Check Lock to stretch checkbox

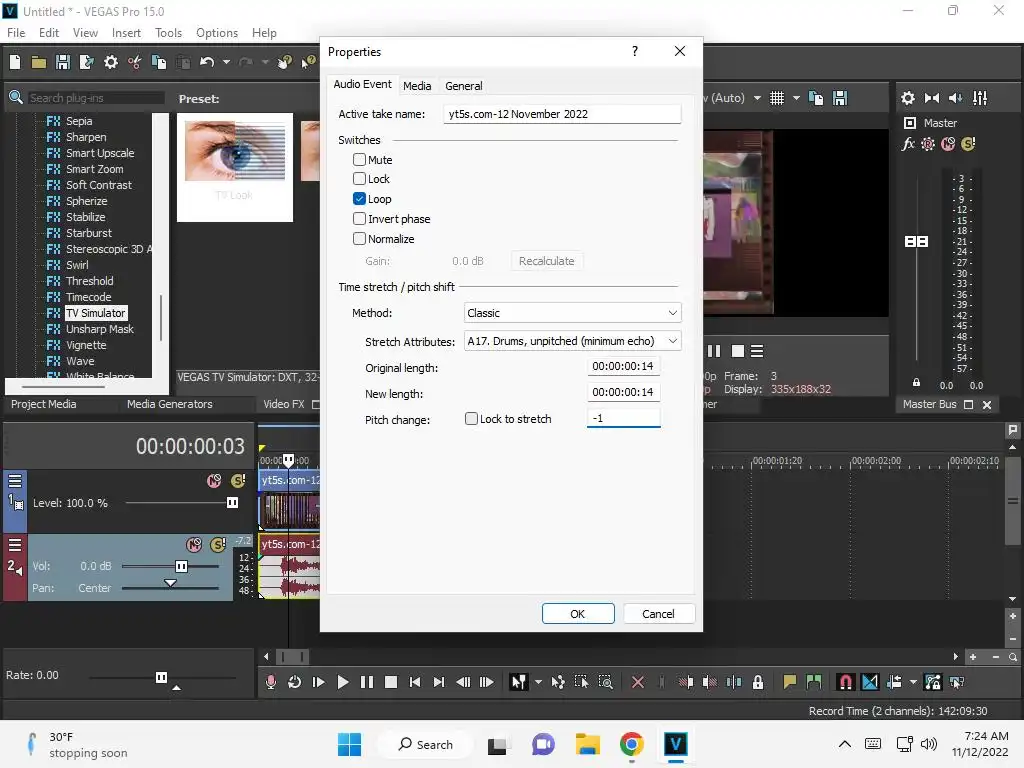tap(471, 419)
